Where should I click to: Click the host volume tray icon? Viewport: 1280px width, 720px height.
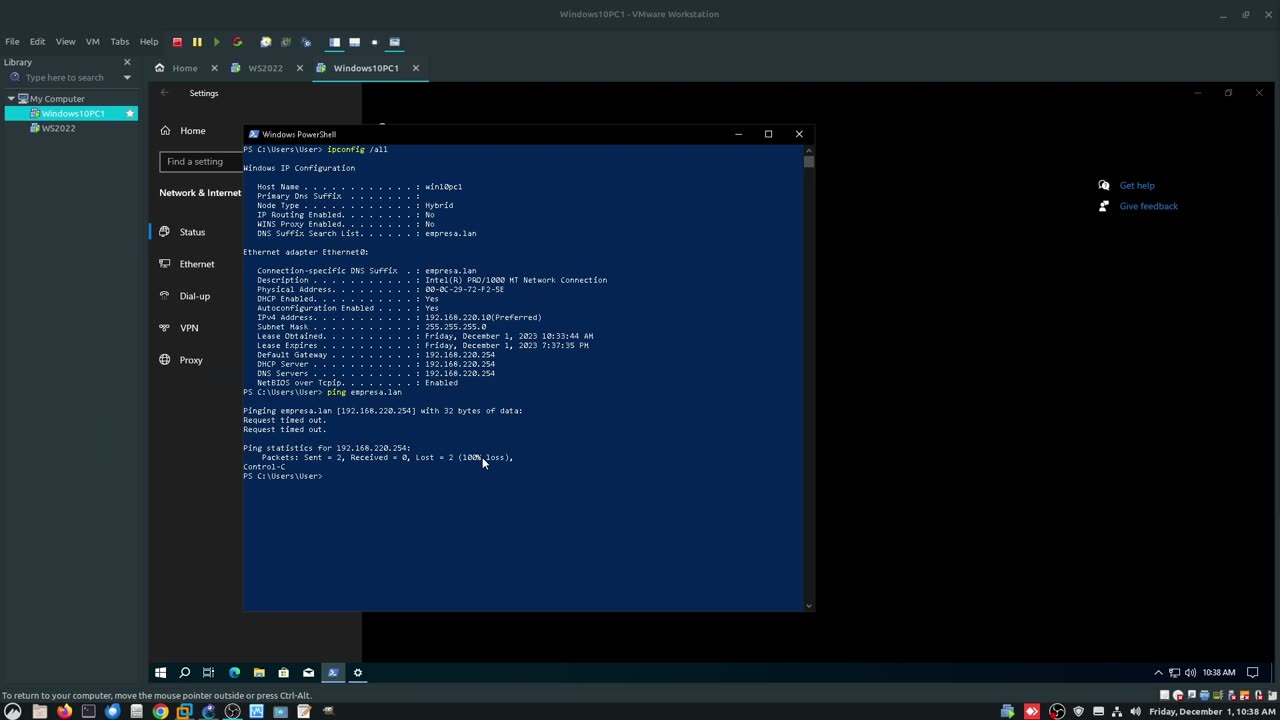1135,712
